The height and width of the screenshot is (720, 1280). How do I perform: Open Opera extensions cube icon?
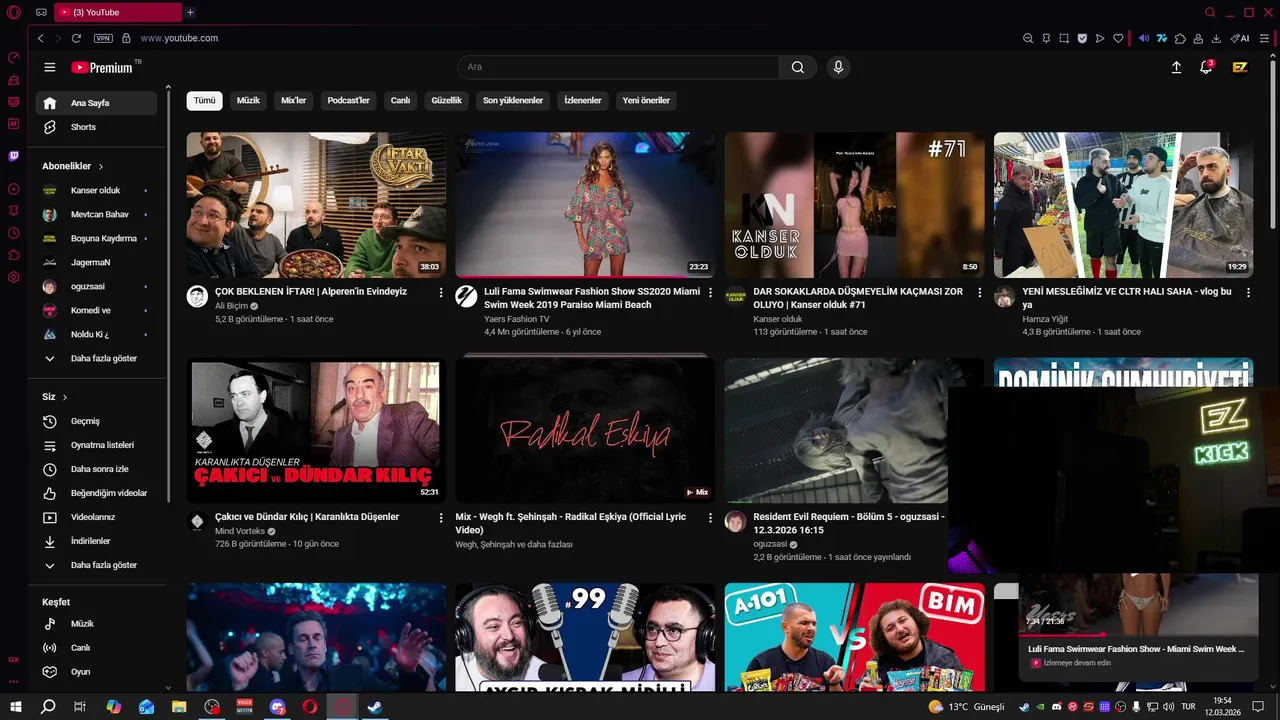click(1180, 38)
